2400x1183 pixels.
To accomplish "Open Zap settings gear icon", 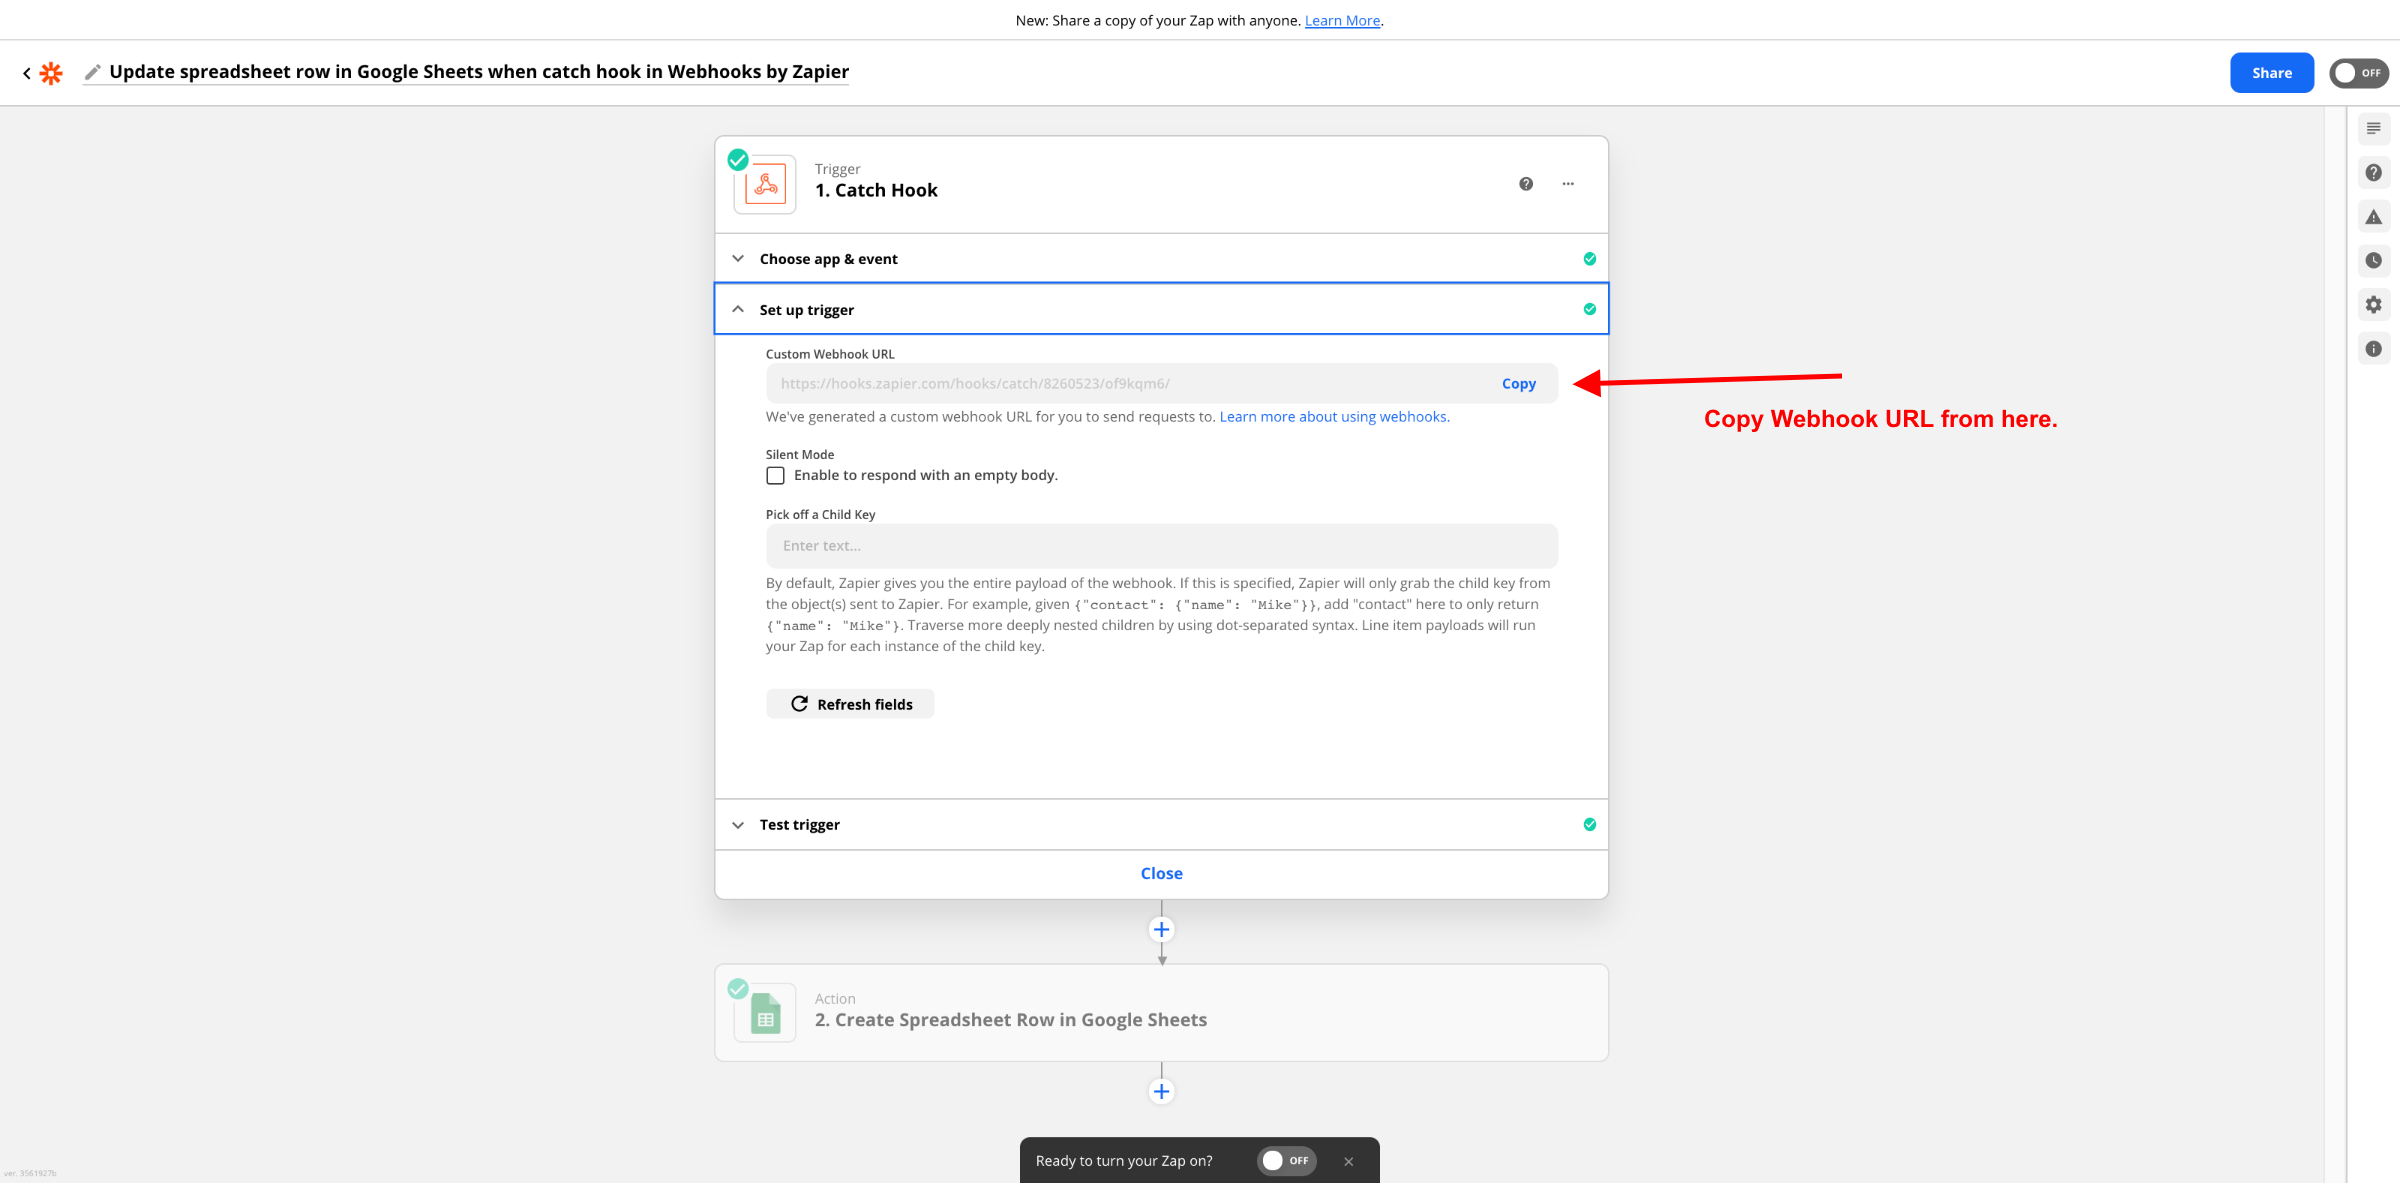I will click(x=2374, y=305).
